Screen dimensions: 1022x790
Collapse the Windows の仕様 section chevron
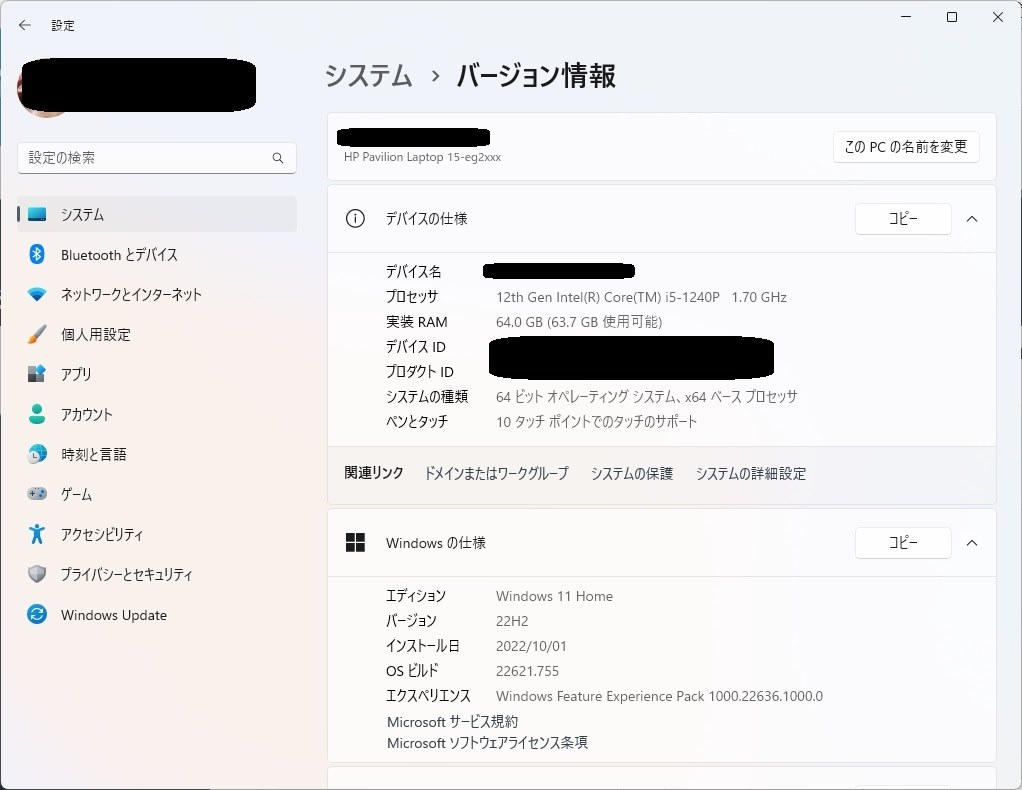pyautogui.click(x=972, y=543)
